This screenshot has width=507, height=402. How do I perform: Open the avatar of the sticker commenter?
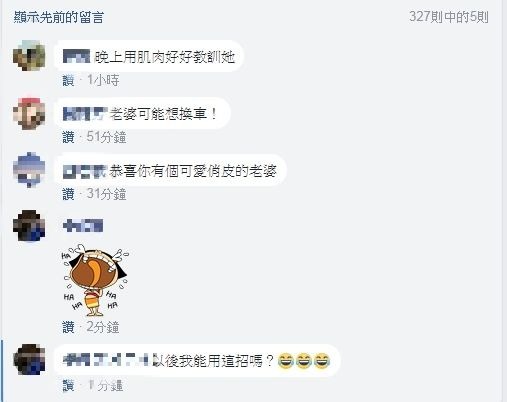[29, 226]
